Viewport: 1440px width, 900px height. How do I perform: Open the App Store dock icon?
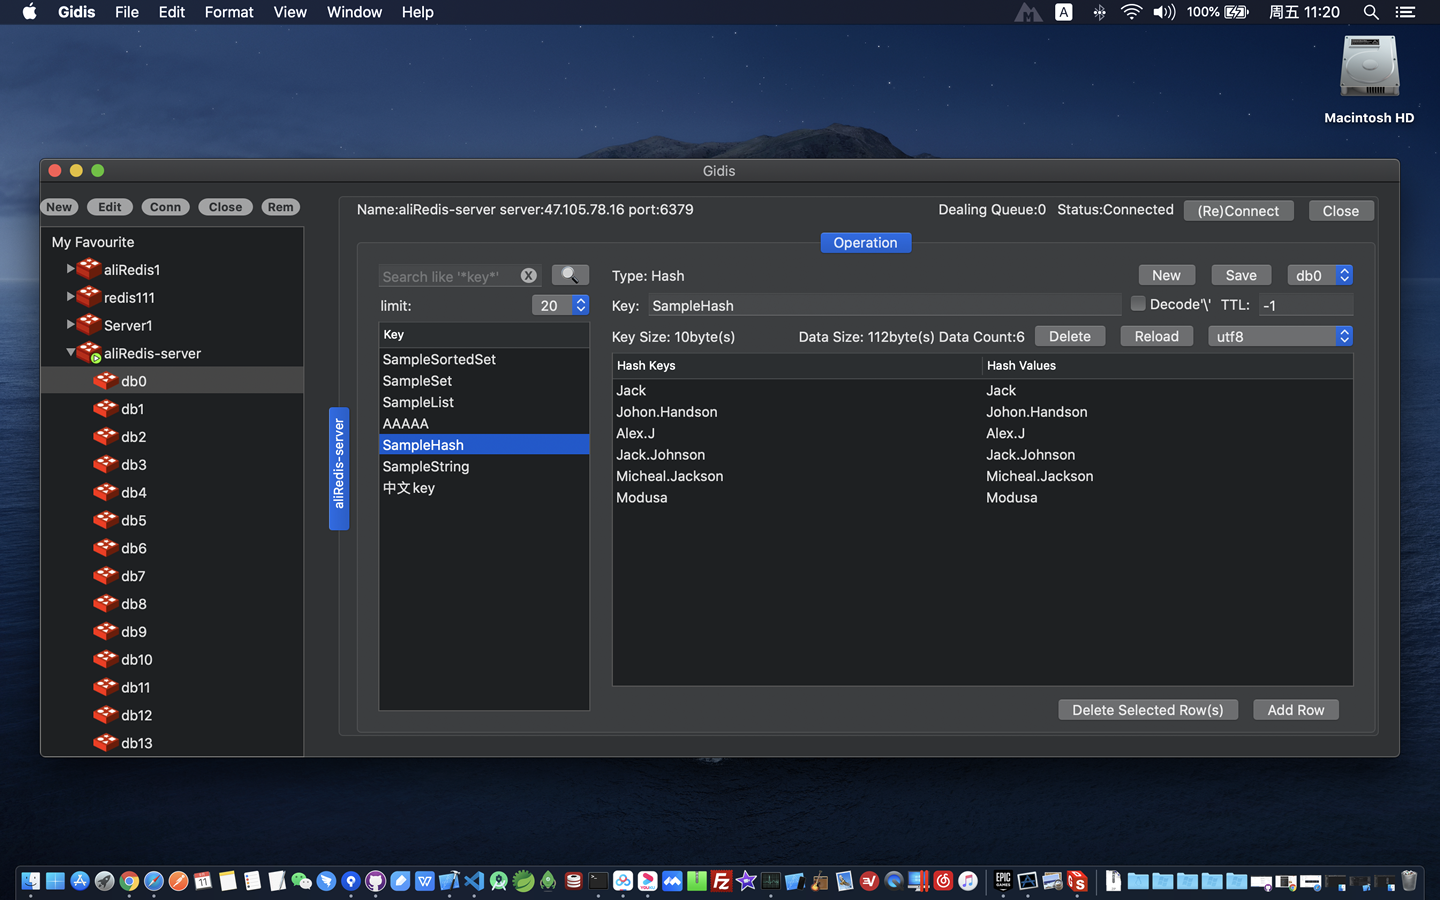point(80,881)
